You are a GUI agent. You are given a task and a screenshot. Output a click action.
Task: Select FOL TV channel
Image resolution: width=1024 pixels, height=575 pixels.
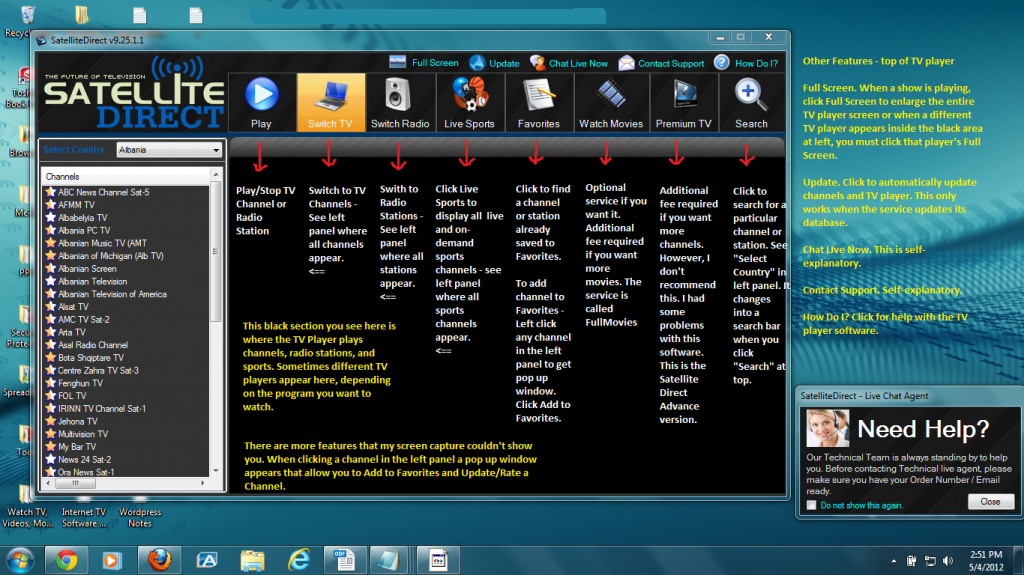[x=72, y=396]
